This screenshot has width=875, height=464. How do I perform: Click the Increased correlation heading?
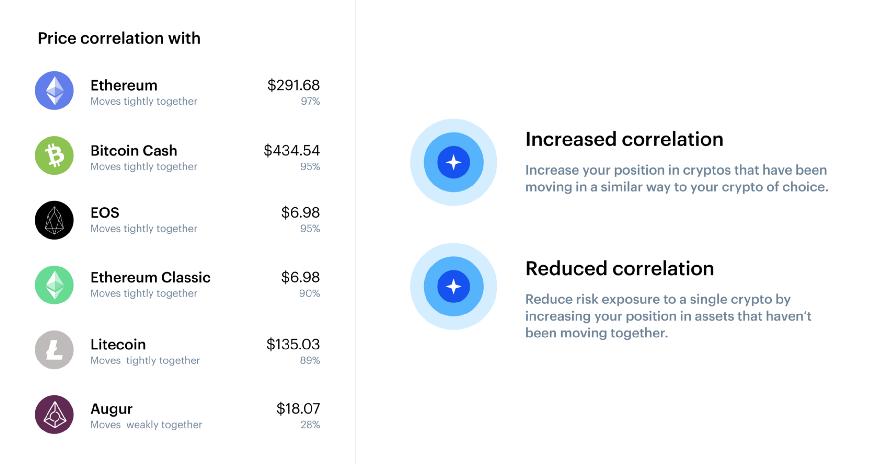(624, 140)
